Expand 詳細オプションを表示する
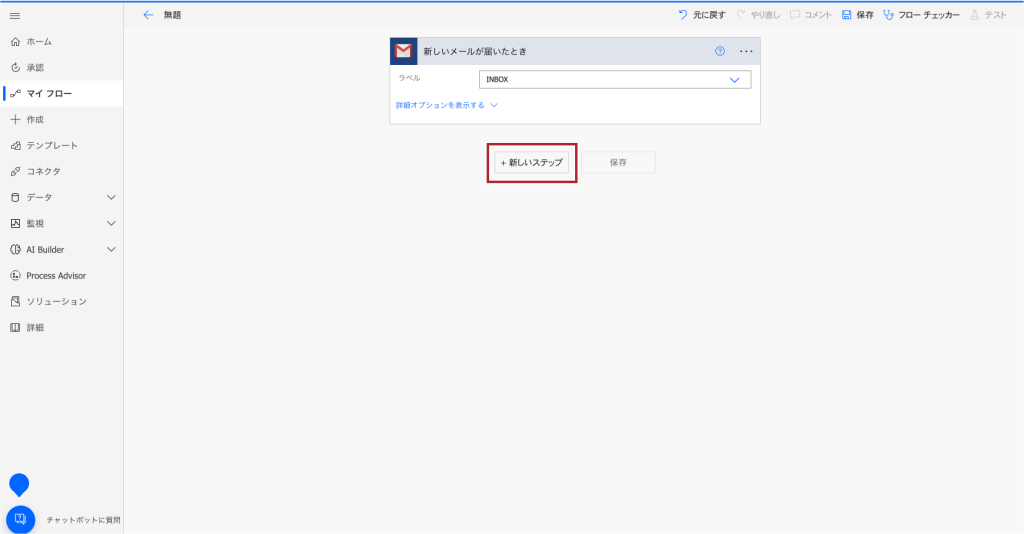The image size is (1024, 534). 447,105
